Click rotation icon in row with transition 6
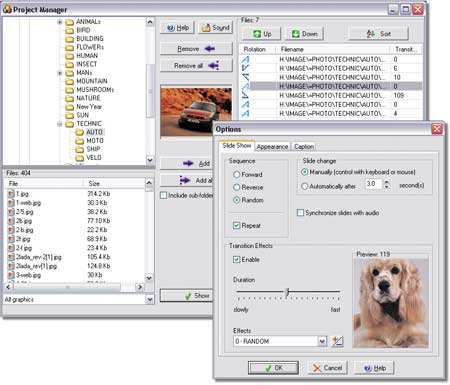Image resolution: width=450 pixels, height=385 pixels. tap(246, 68)
